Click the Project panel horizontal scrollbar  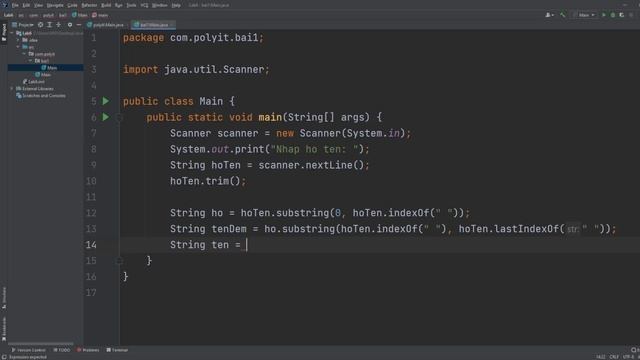click(41, 344)
